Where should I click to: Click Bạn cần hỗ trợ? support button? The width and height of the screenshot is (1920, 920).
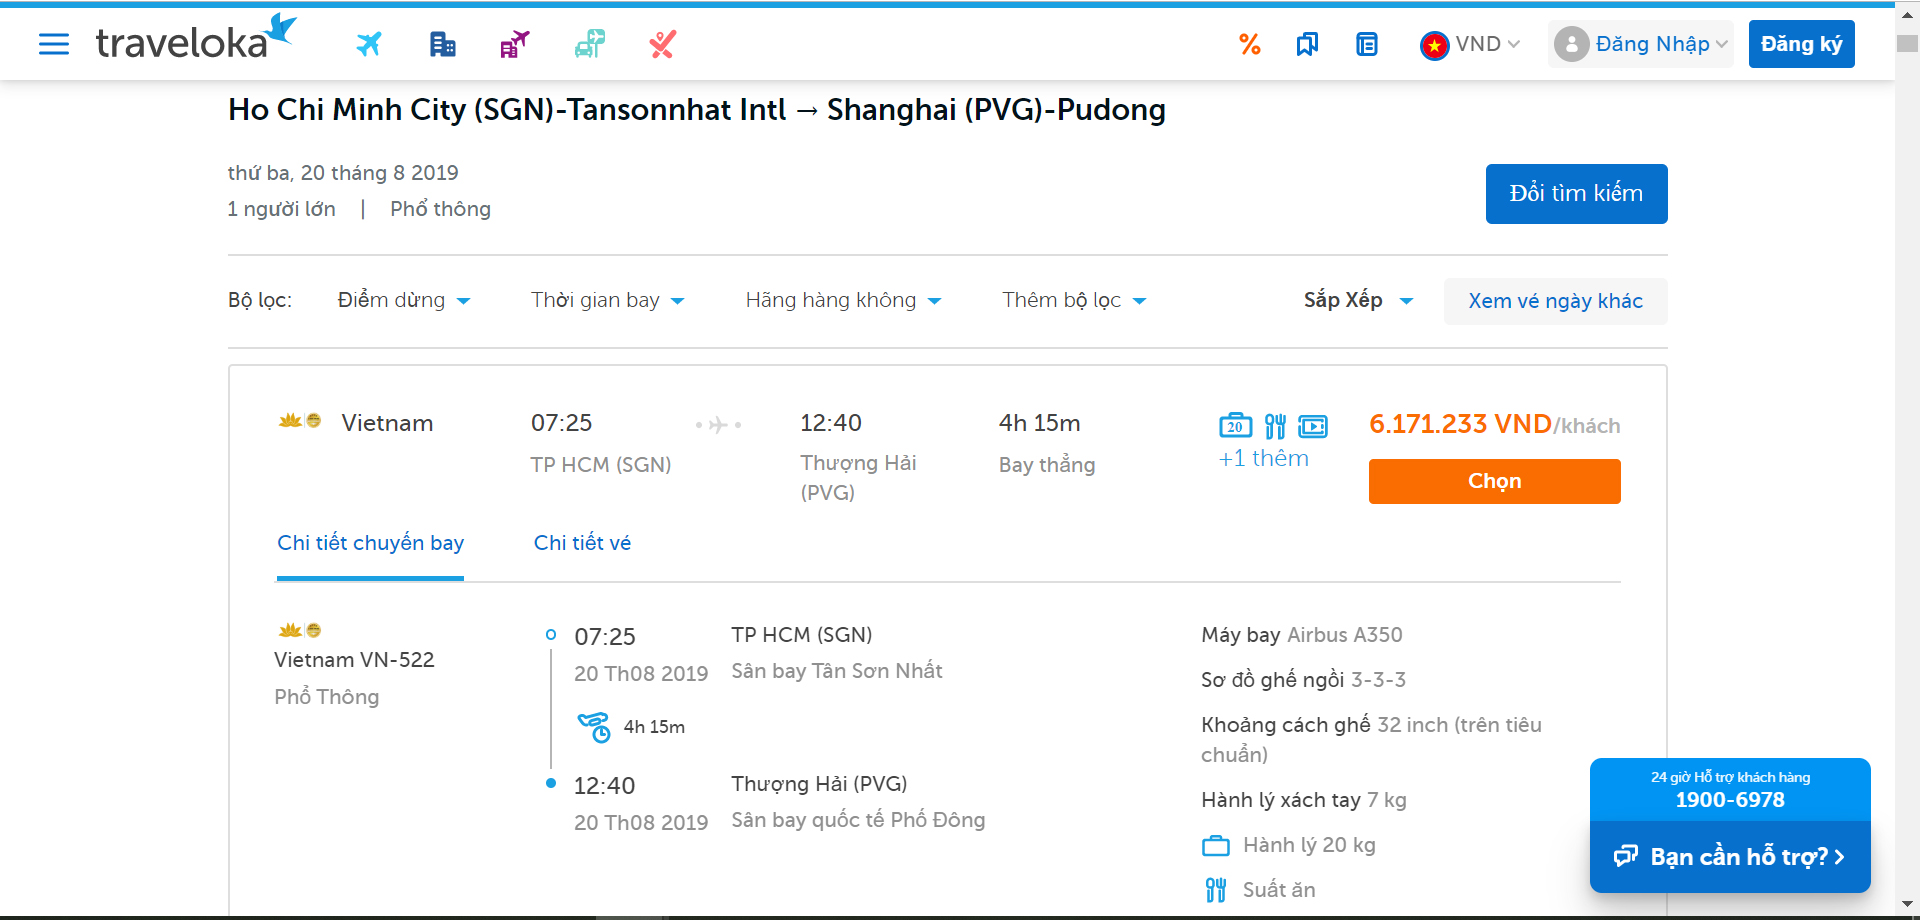(x=1730, y=857)
